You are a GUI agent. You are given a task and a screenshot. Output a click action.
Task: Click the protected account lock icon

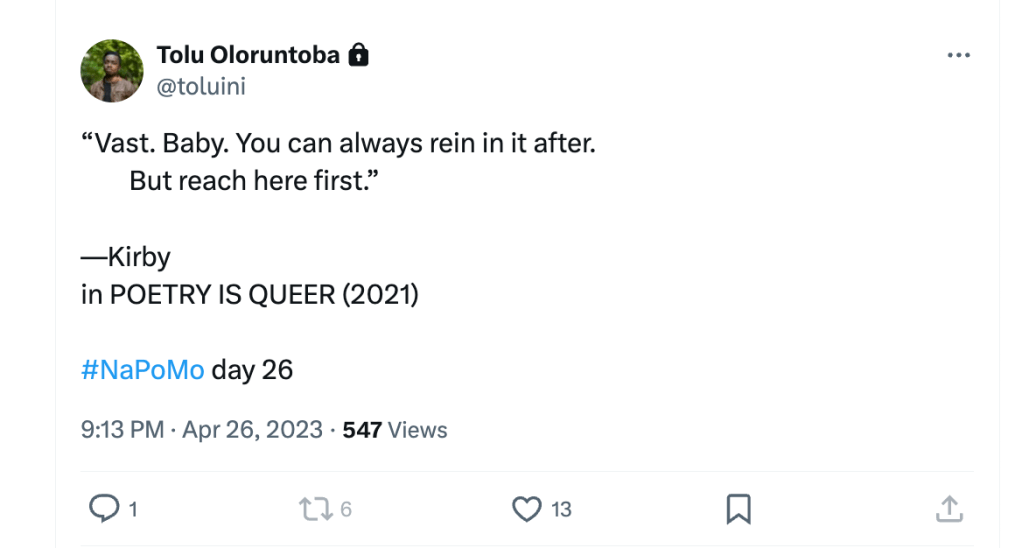pos(358,56)
